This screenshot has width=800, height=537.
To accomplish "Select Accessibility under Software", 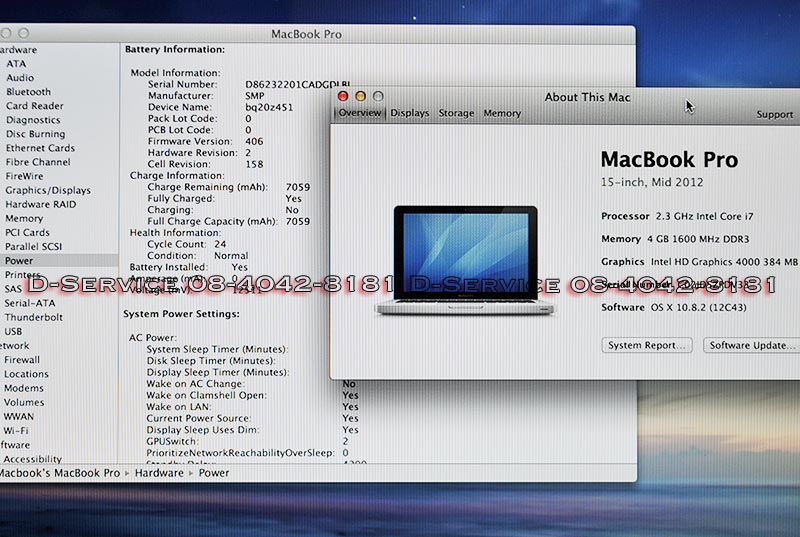I will tap(33, 459).
